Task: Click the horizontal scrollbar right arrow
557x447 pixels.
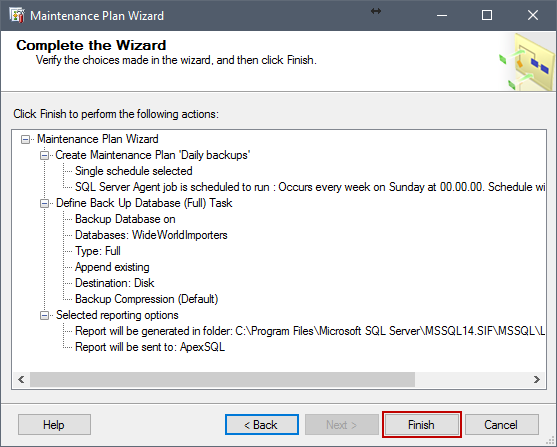Action: tap(537, 379)
